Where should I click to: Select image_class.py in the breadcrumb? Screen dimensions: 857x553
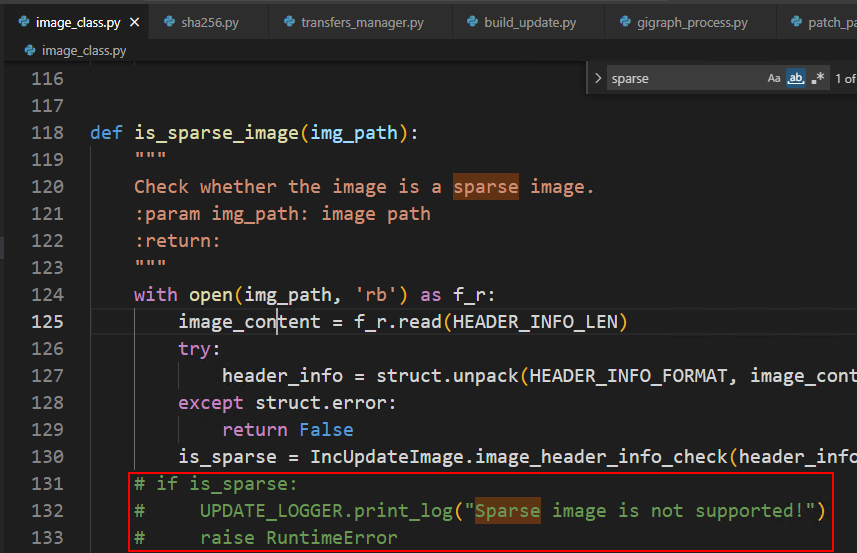(x=84, y=51)
